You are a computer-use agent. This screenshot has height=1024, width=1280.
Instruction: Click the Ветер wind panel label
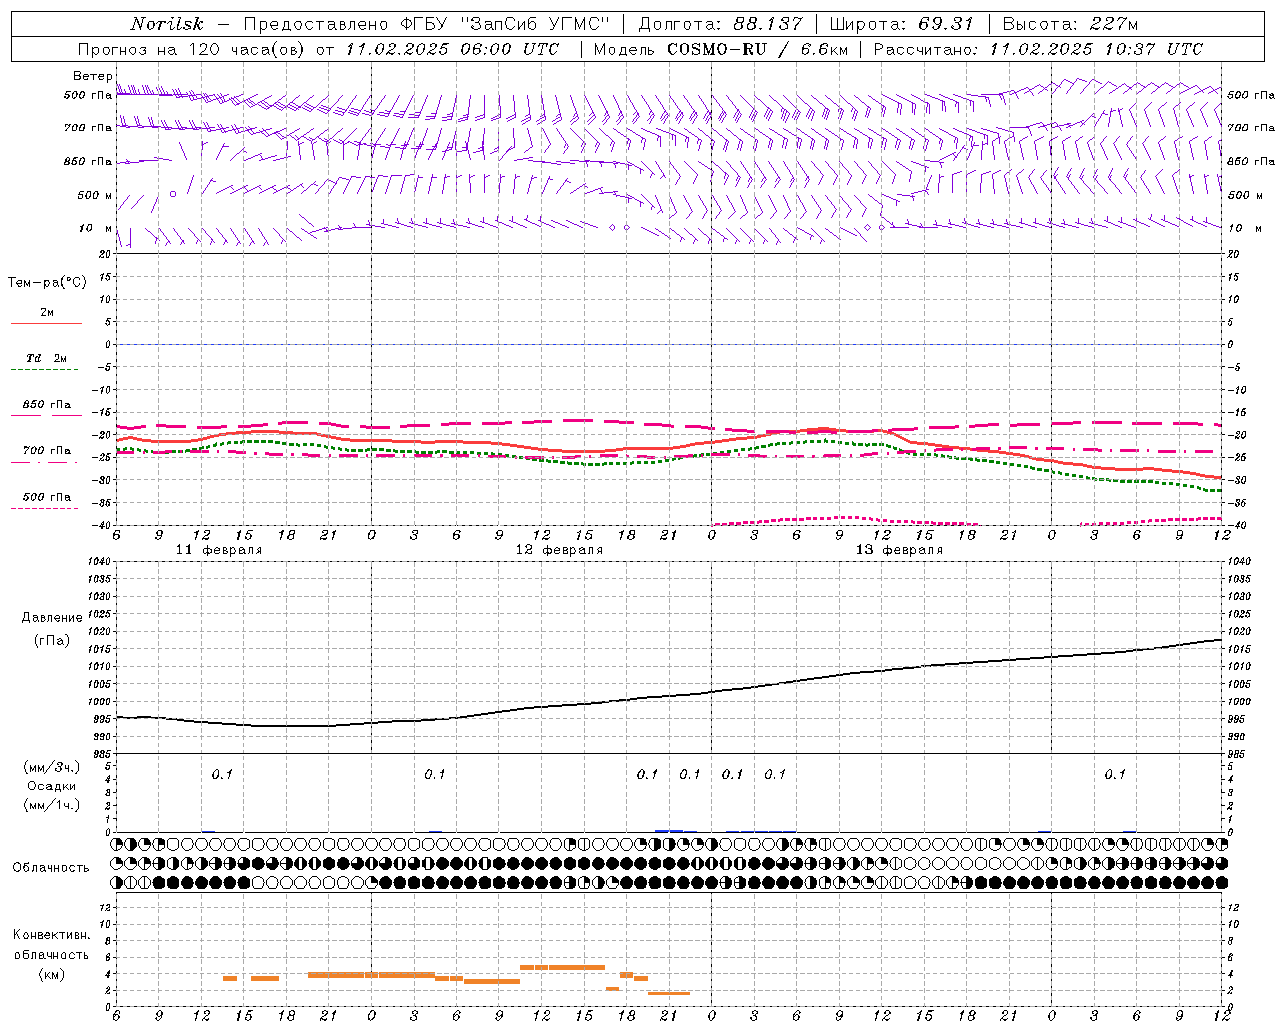[92, 76]
